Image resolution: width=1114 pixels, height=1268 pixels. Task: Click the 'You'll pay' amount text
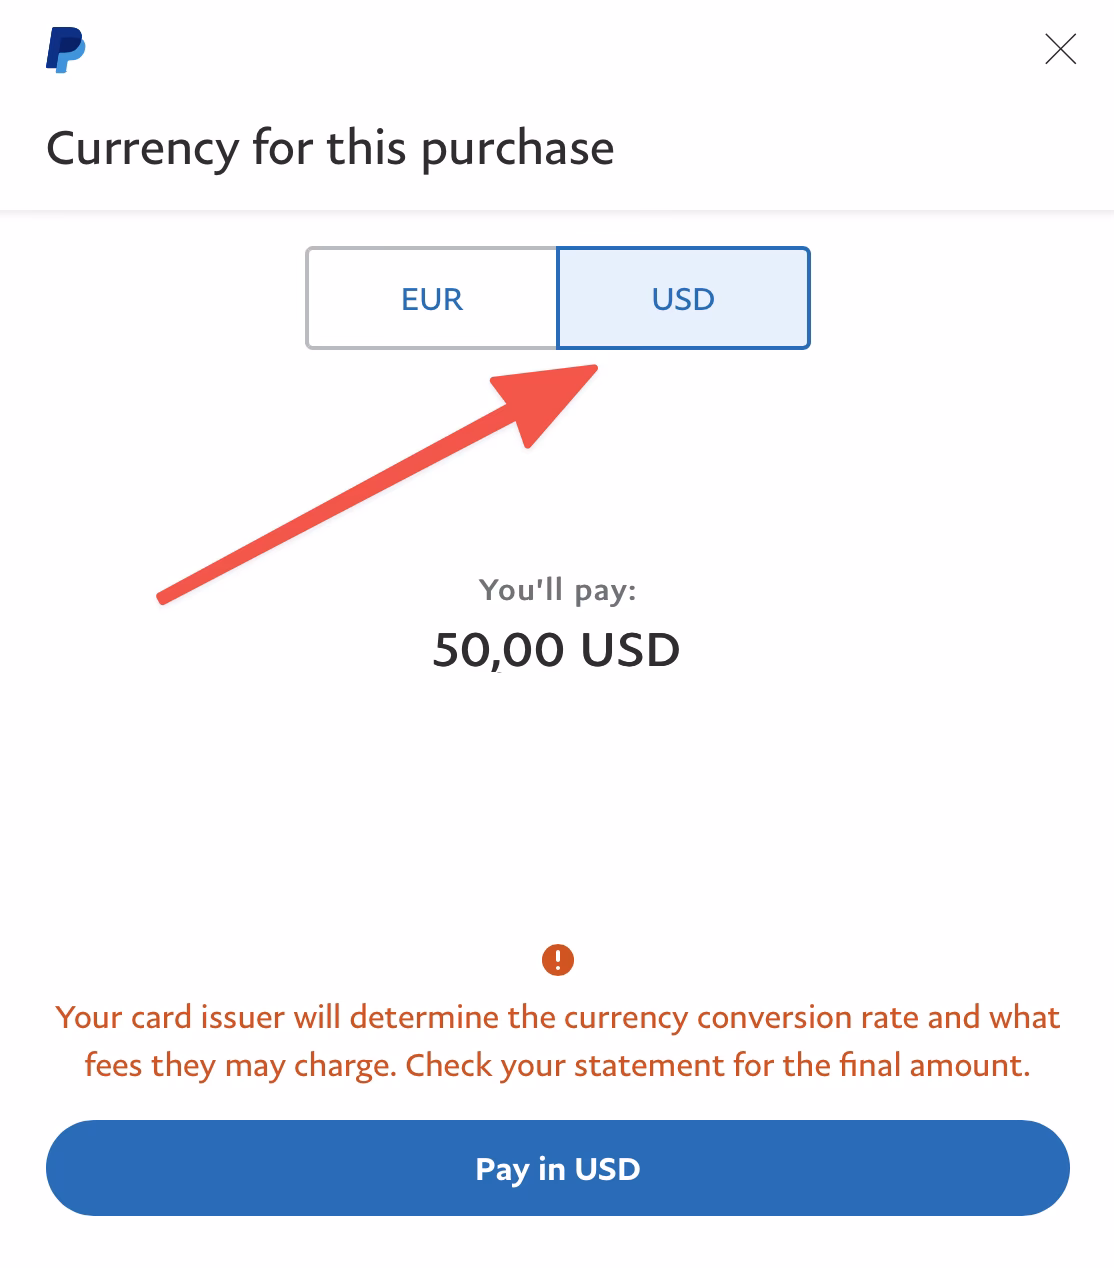click(557, 590)
